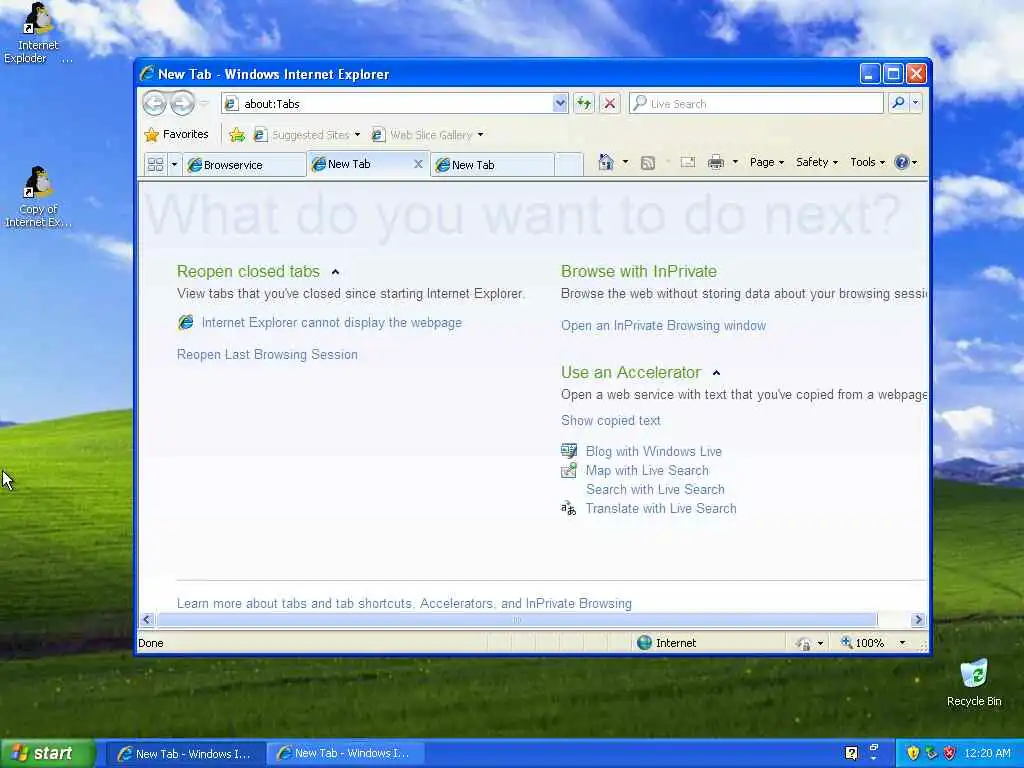Click the 100% zoom level button
This screenshot has width=1024, height=768.
(863, 643)
